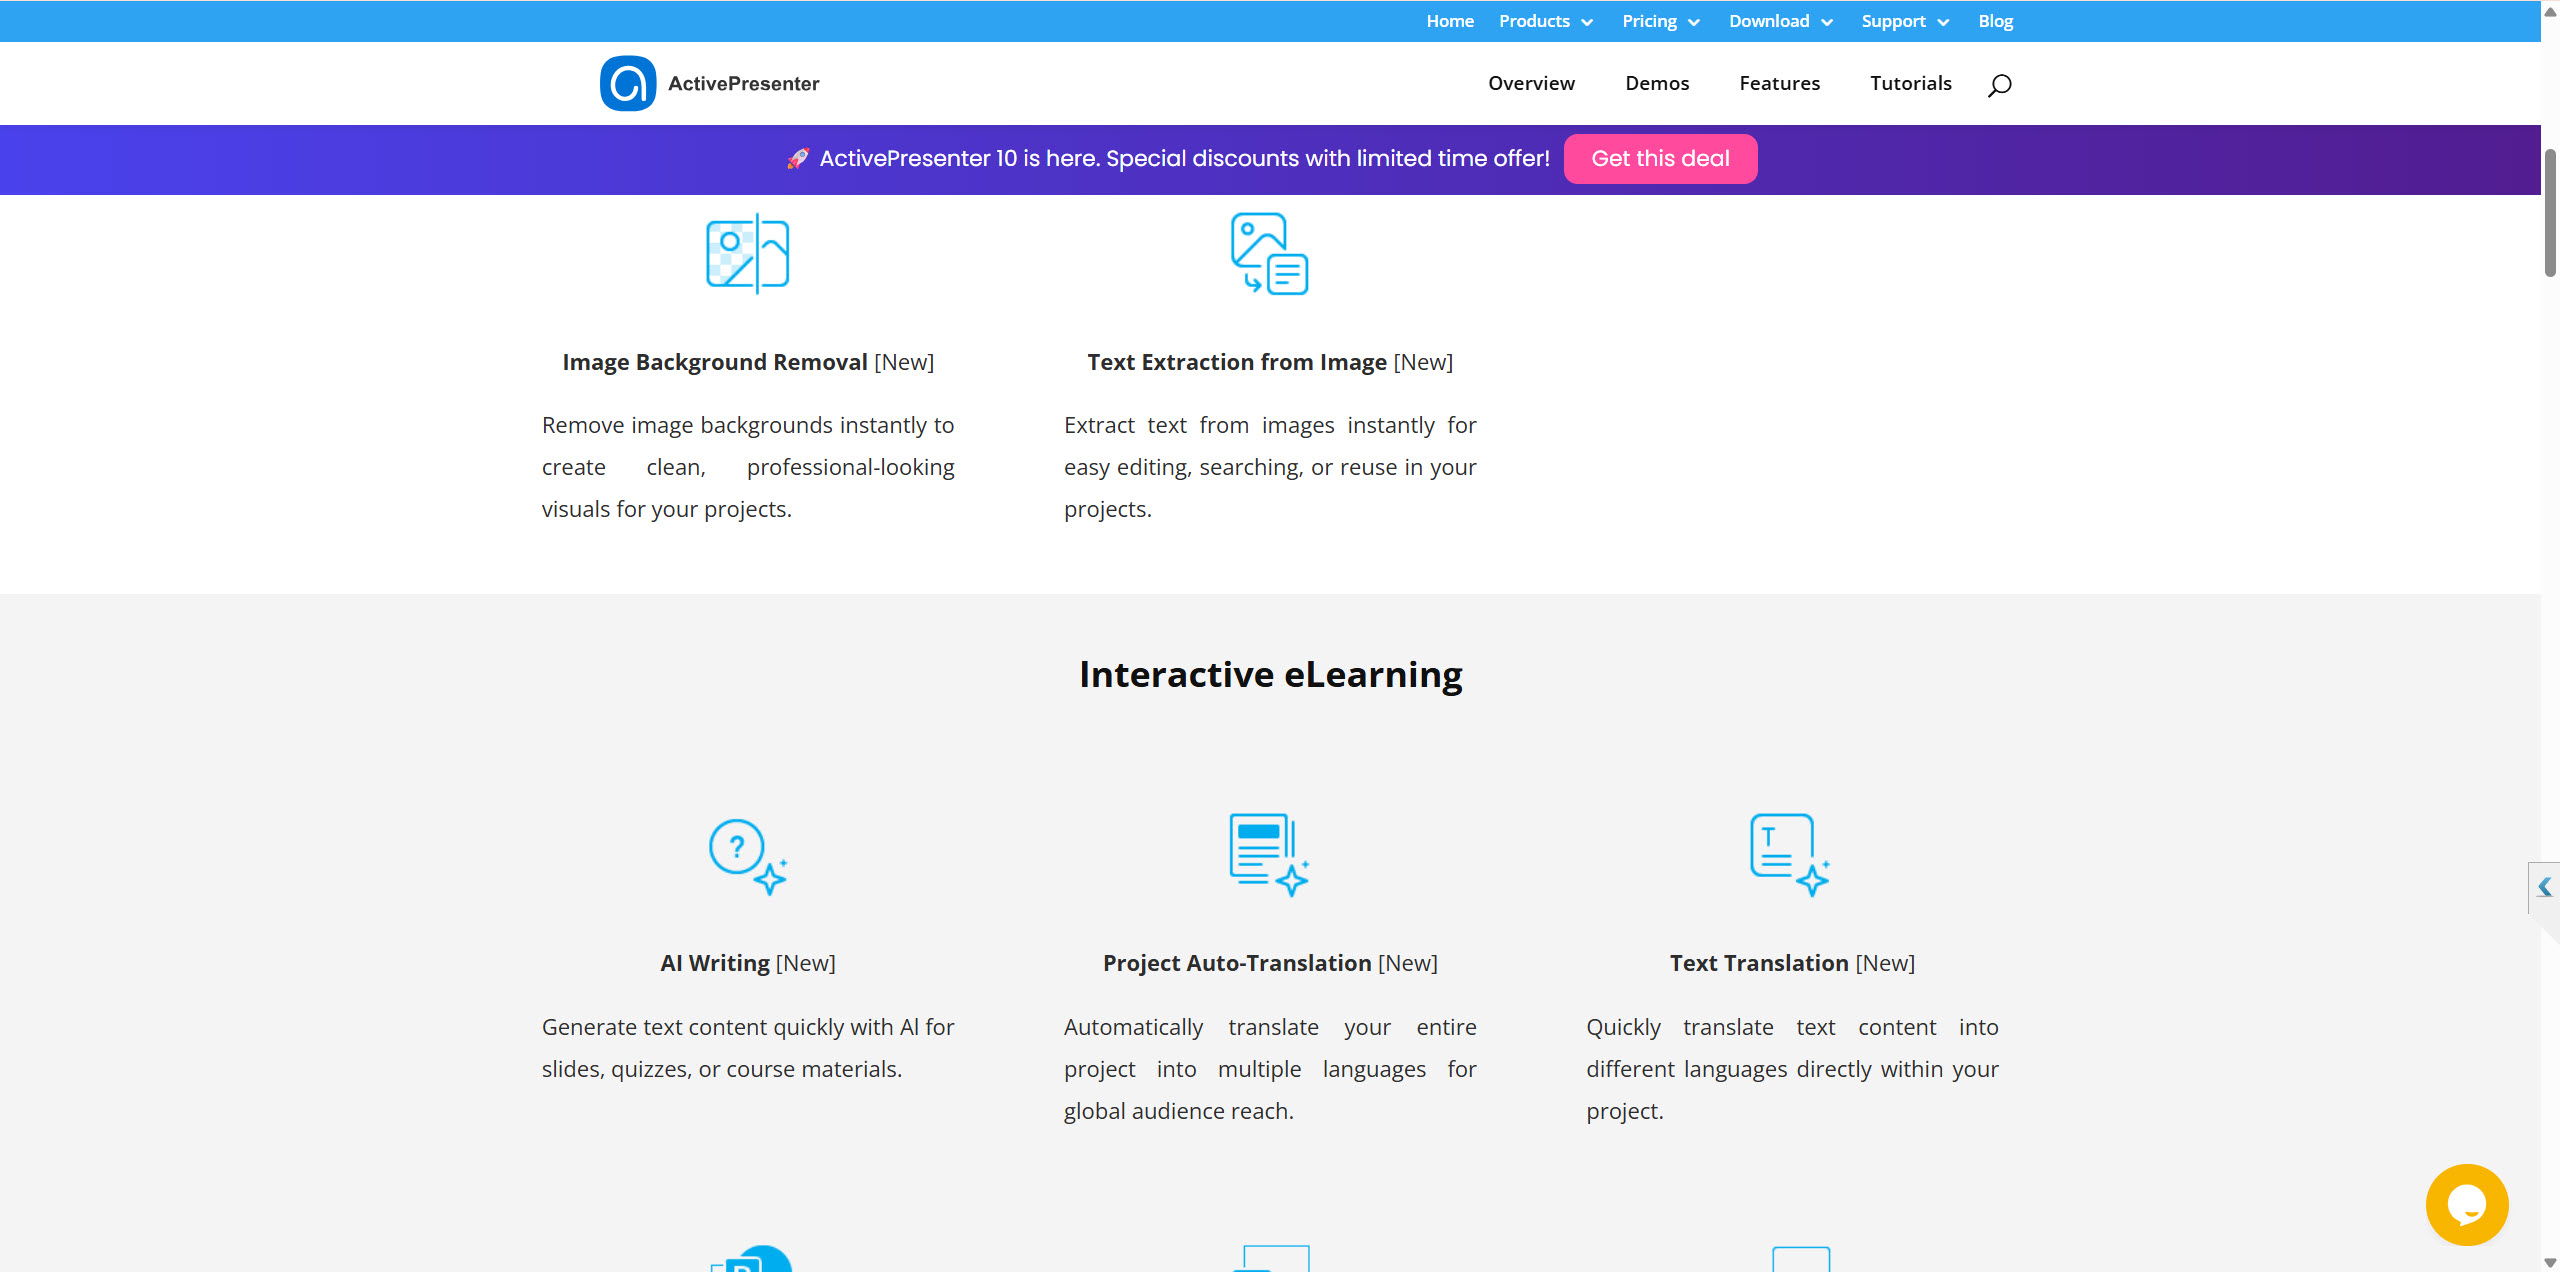Open the Tutorials menu item
Screen dimensions: 2560x1272
click(1910, 83)
